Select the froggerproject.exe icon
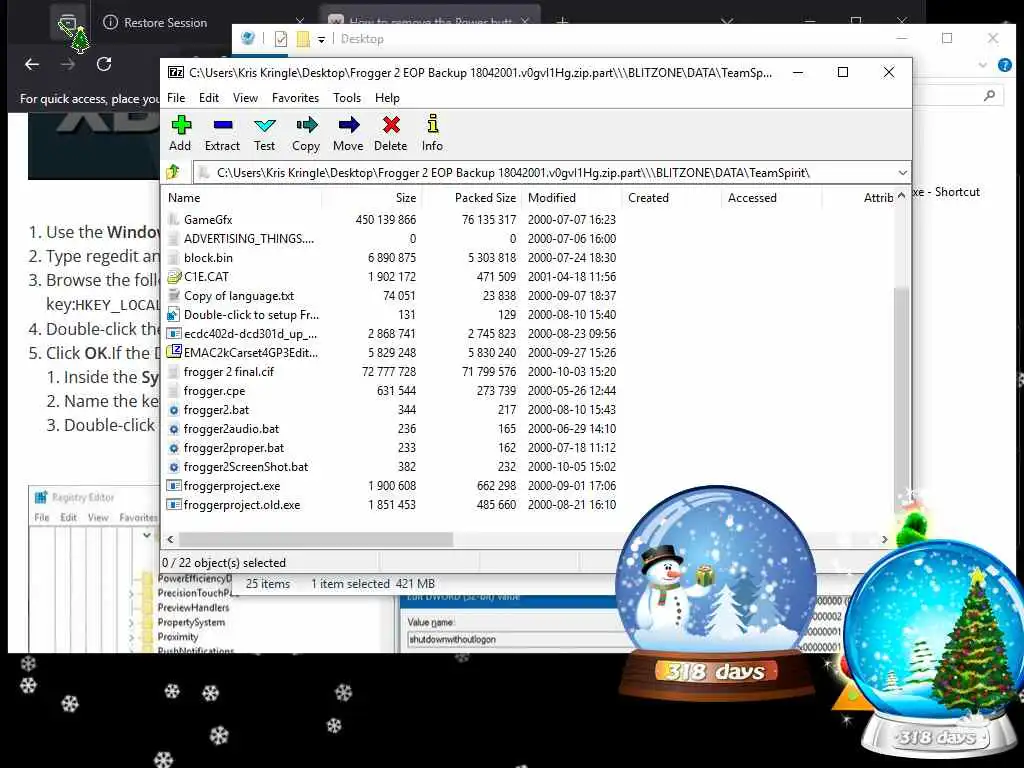1024x768 pixels. [x=174, y=486]
